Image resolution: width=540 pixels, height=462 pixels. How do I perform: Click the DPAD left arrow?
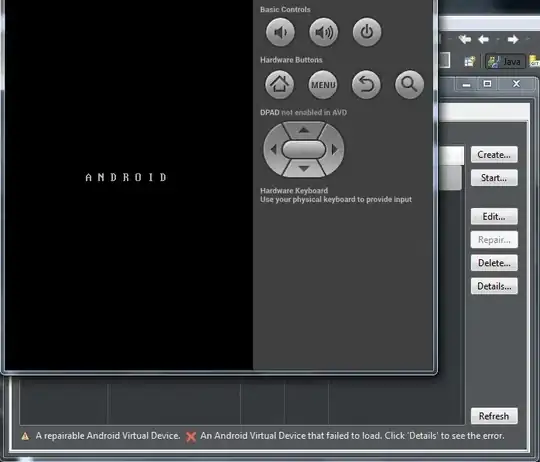coord(273,149)
